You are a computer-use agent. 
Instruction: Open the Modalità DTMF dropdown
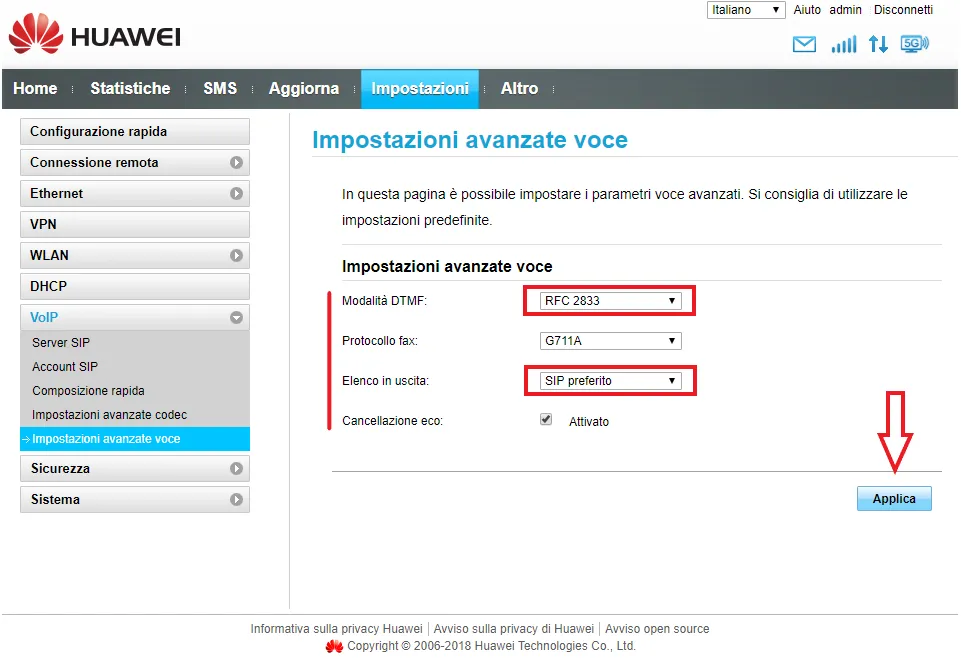(610, 301)
